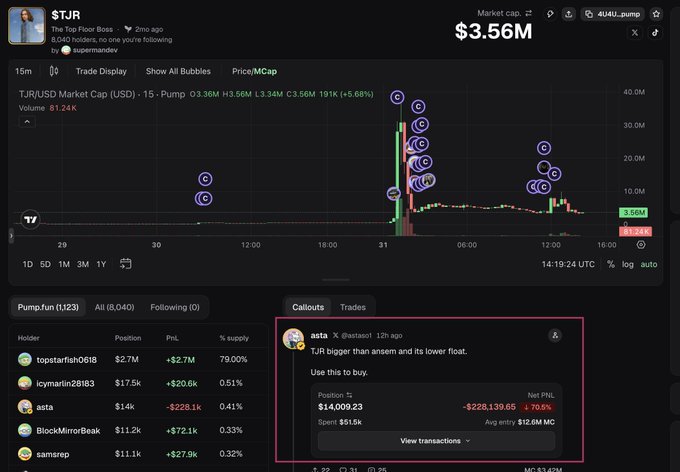Image resolution: width=680 pixels, height=472 pixels.
Task: Open the supermandev creator profile
Action: [95, 50]
